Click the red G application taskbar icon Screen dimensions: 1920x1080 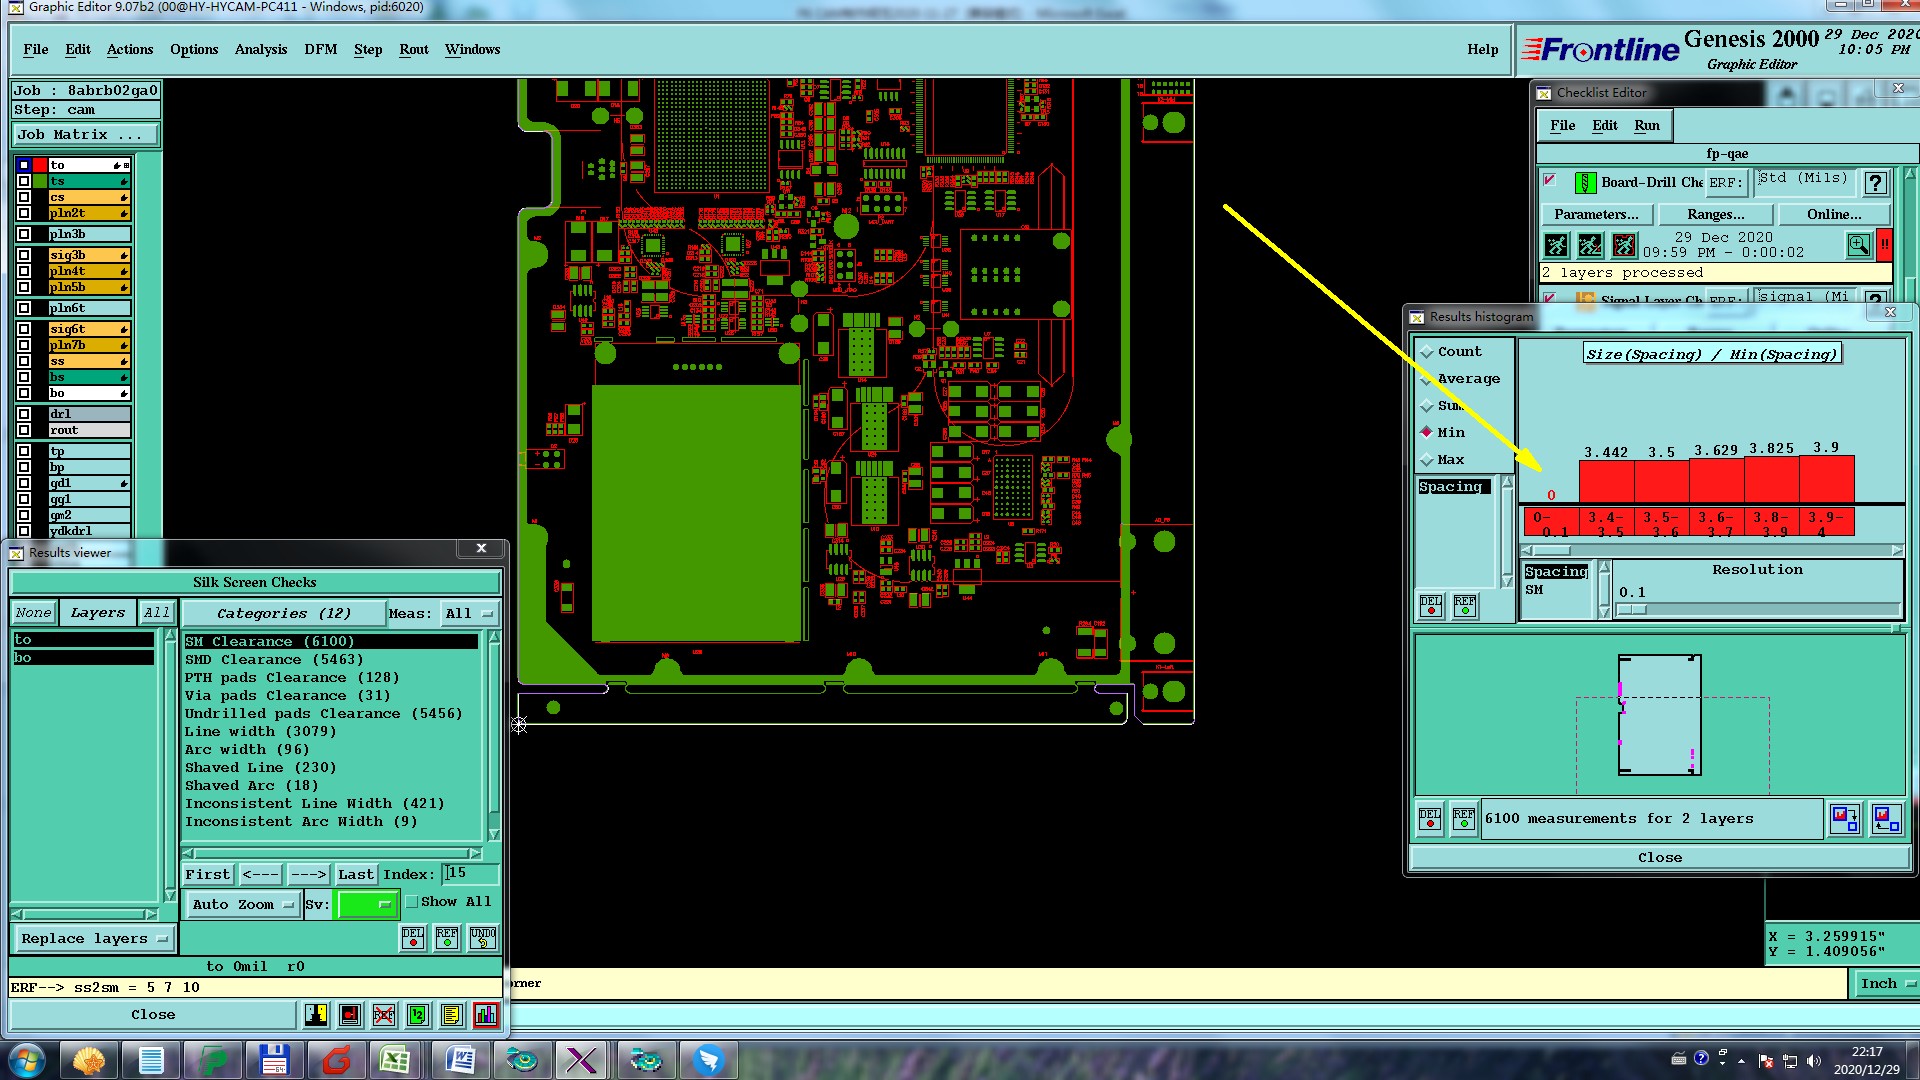point(337,1060)
